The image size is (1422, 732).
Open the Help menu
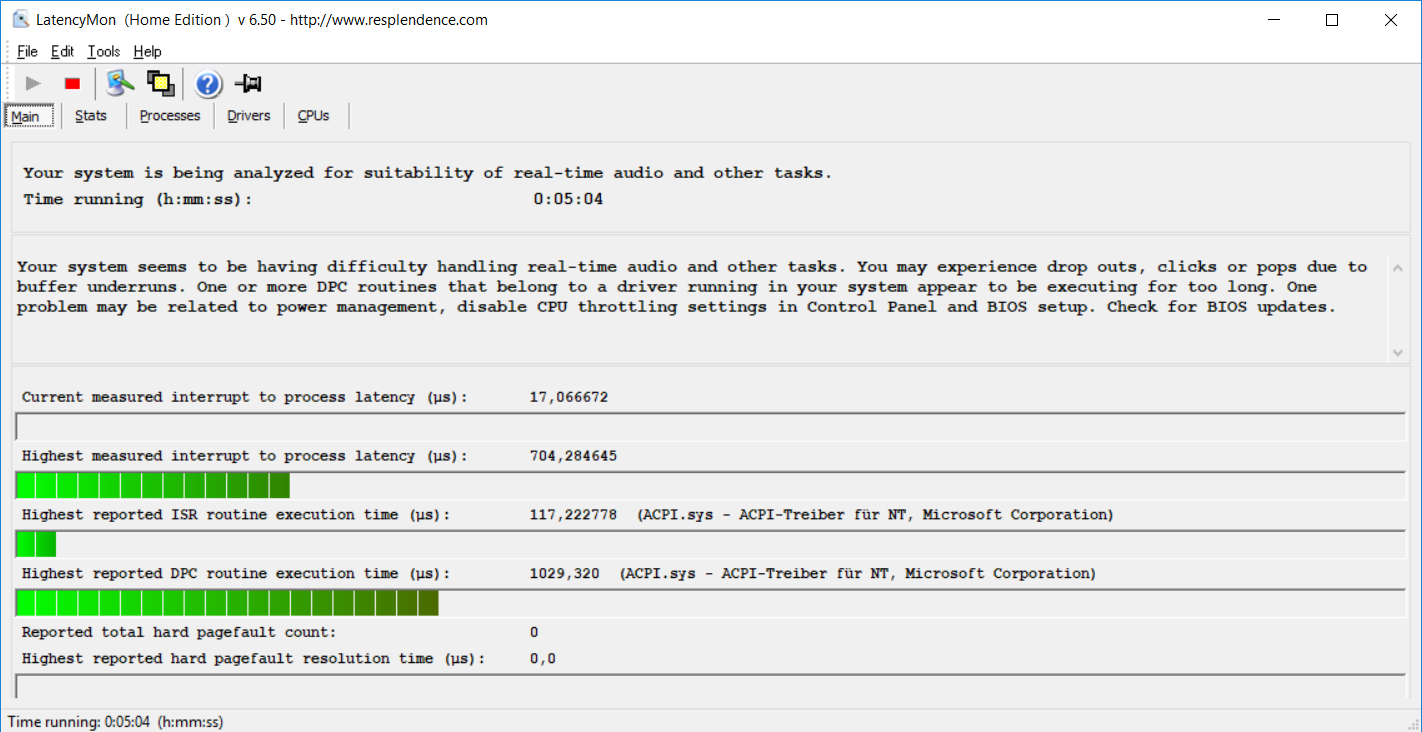147,52
